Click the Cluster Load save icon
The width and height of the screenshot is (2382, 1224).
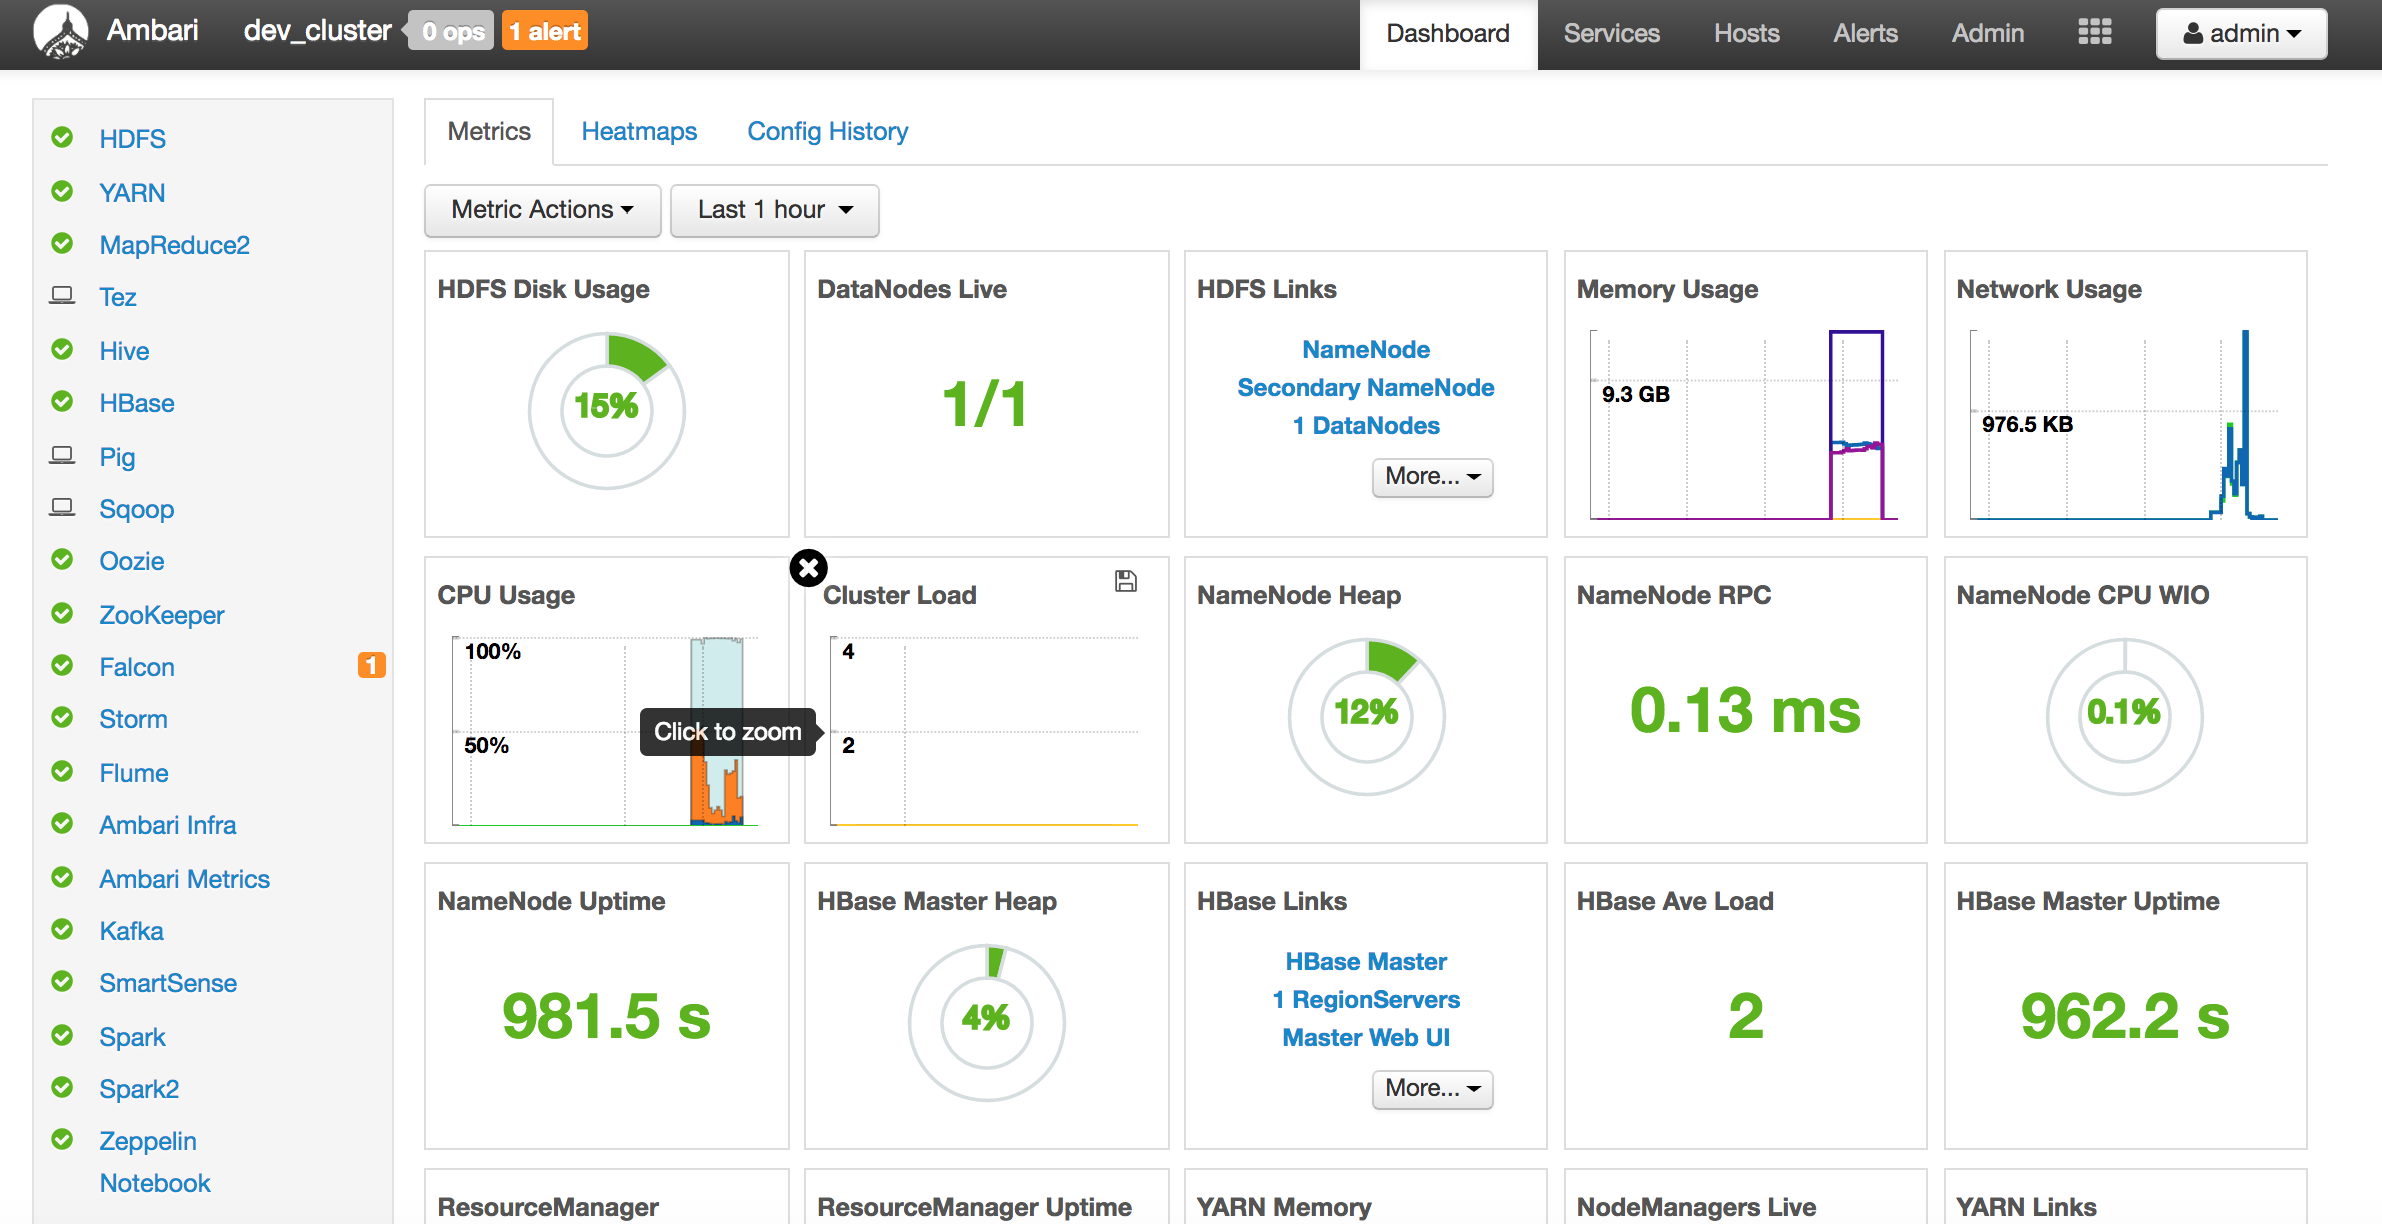point(1126,581)
